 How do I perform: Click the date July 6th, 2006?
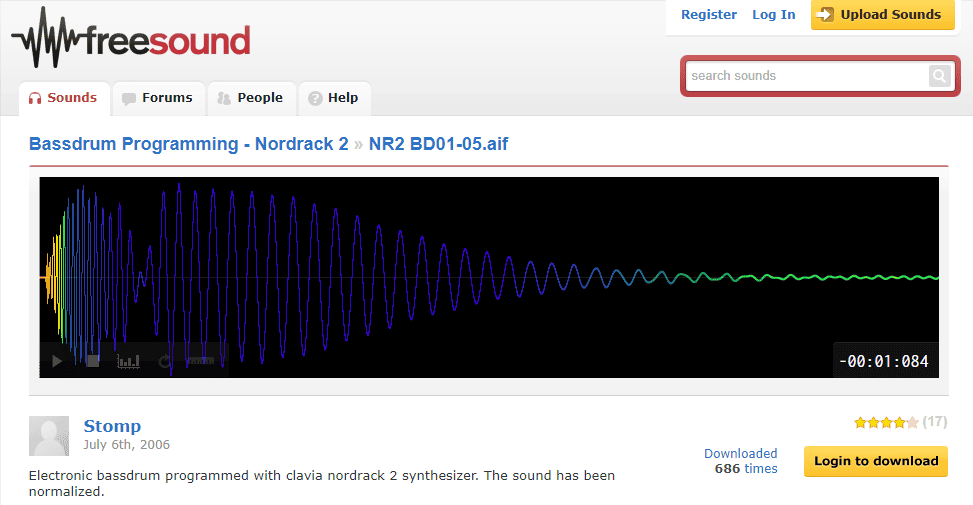click(x=127, y=445)
